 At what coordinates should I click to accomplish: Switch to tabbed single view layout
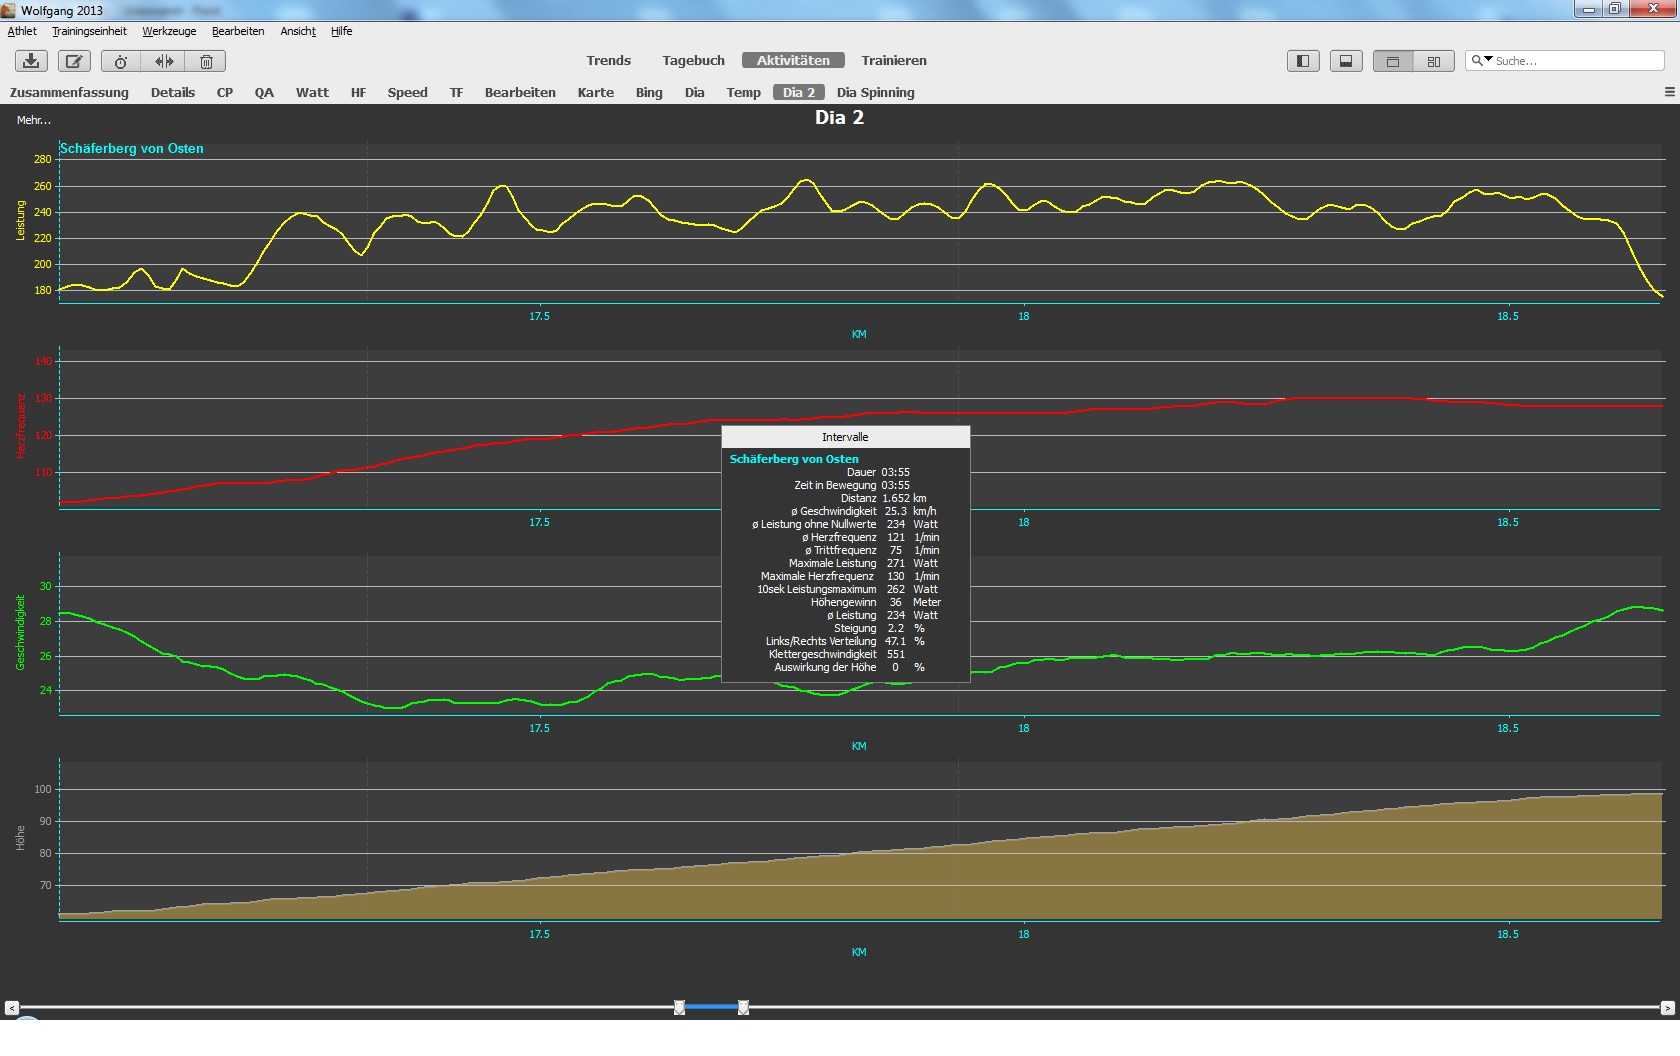click(1393, 61)
